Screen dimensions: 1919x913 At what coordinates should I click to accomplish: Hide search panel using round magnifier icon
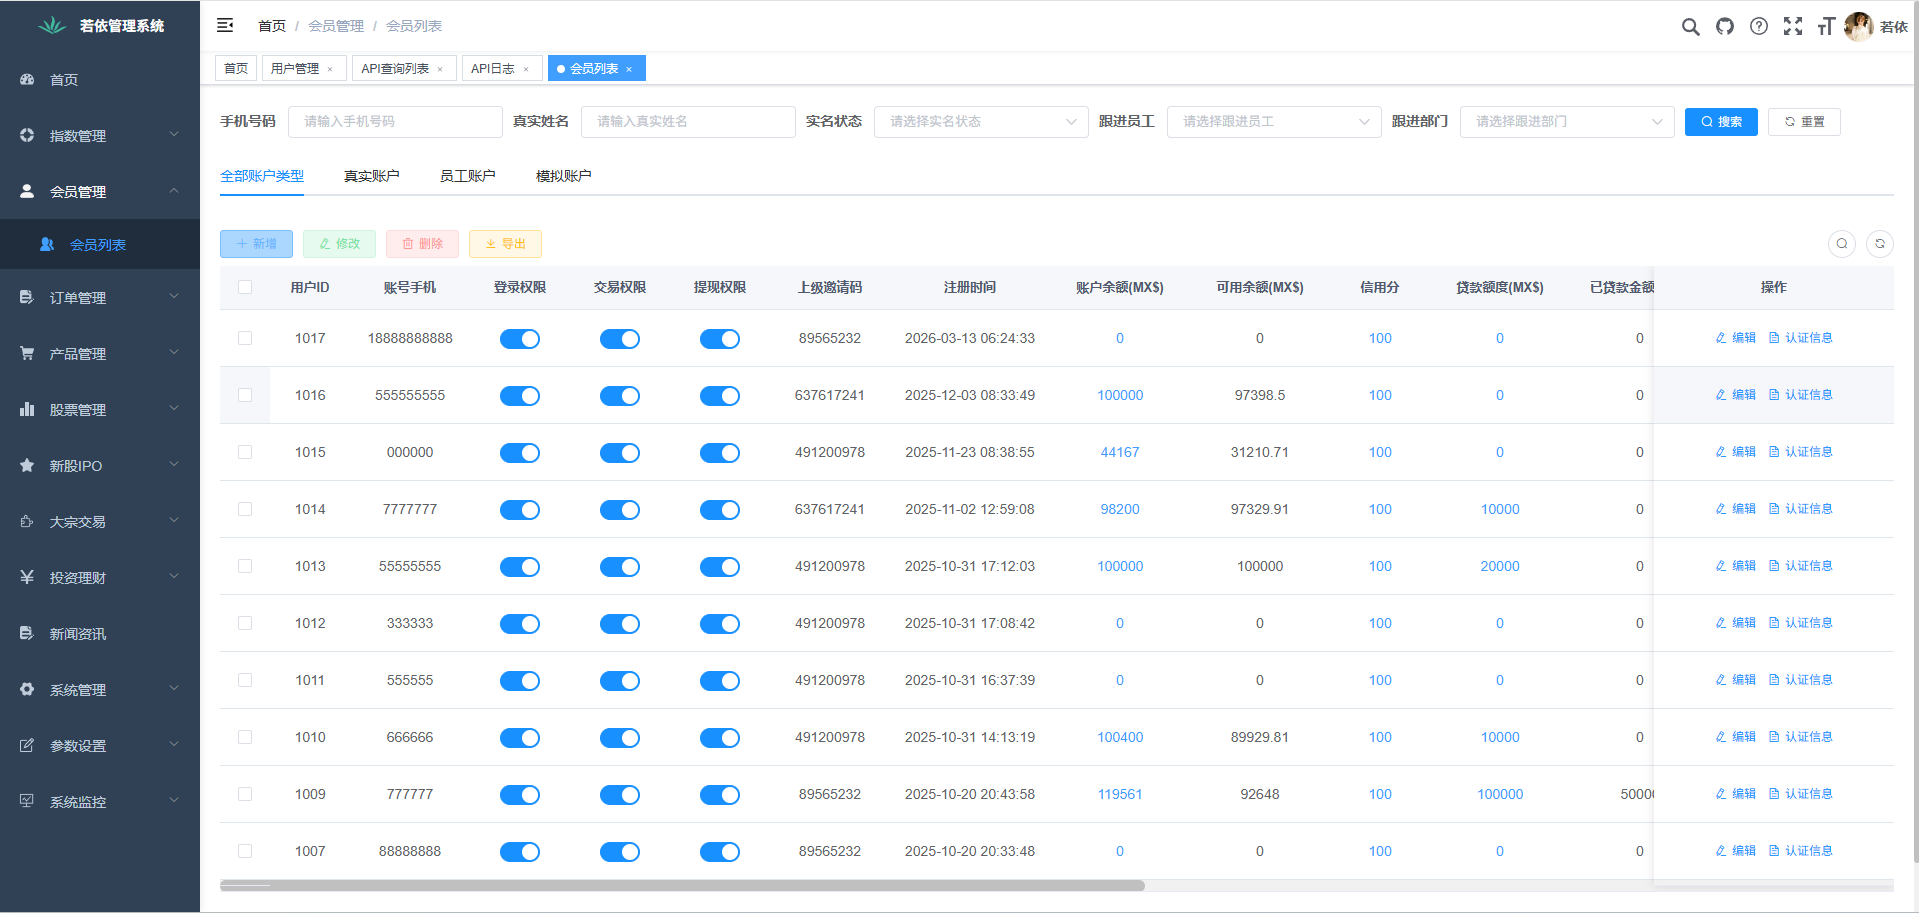[x=1842, y=244]
